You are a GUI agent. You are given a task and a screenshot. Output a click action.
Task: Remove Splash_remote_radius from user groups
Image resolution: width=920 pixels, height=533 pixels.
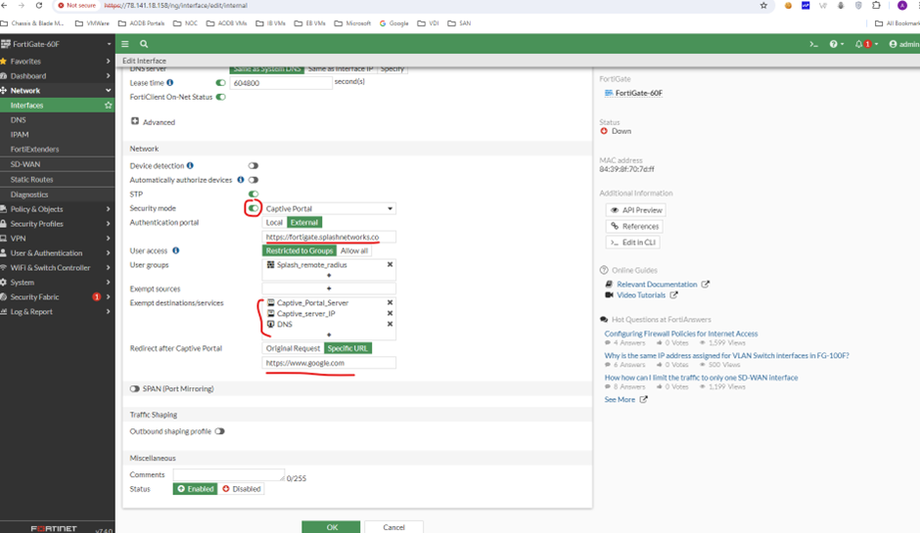[x=390, y=265]
